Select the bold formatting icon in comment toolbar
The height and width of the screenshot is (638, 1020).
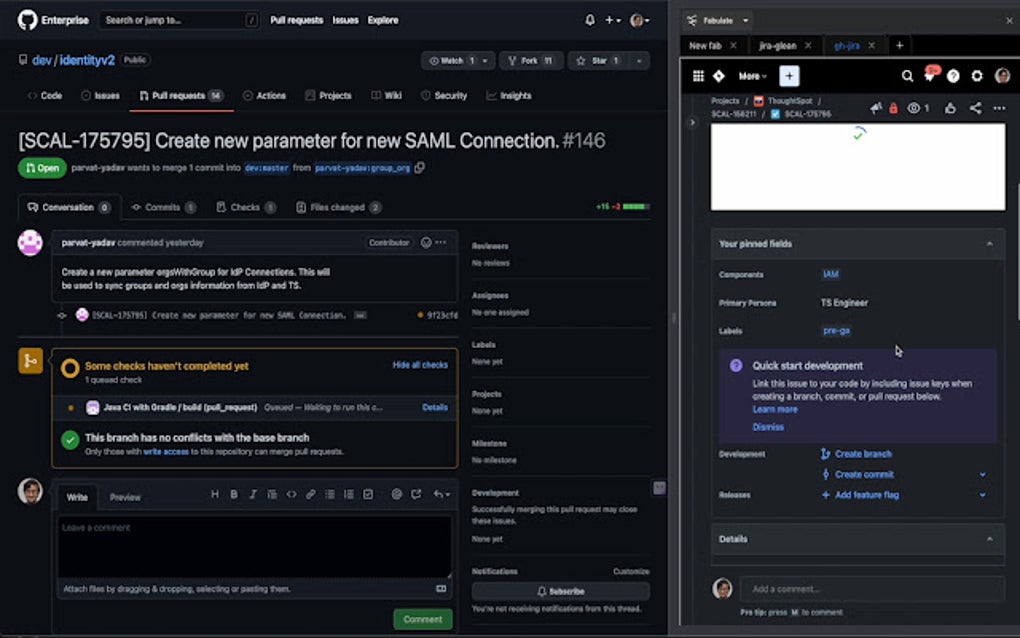(x=233, y=494)
